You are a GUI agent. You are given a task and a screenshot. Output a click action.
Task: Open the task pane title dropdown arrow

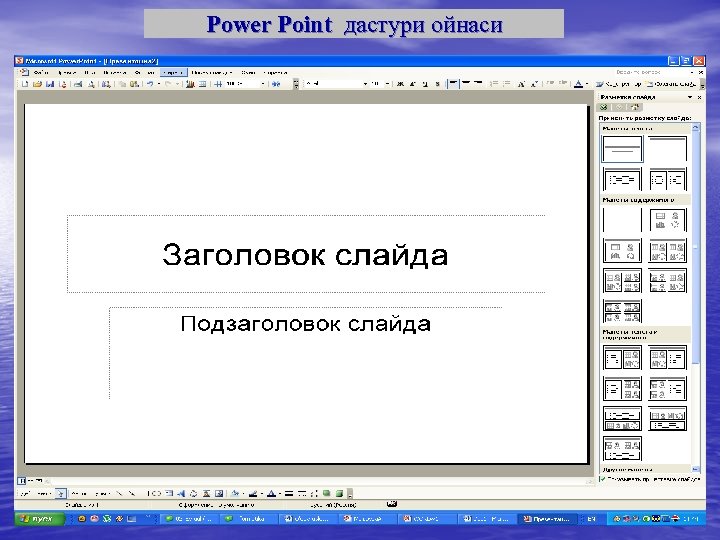click(690, 97)
